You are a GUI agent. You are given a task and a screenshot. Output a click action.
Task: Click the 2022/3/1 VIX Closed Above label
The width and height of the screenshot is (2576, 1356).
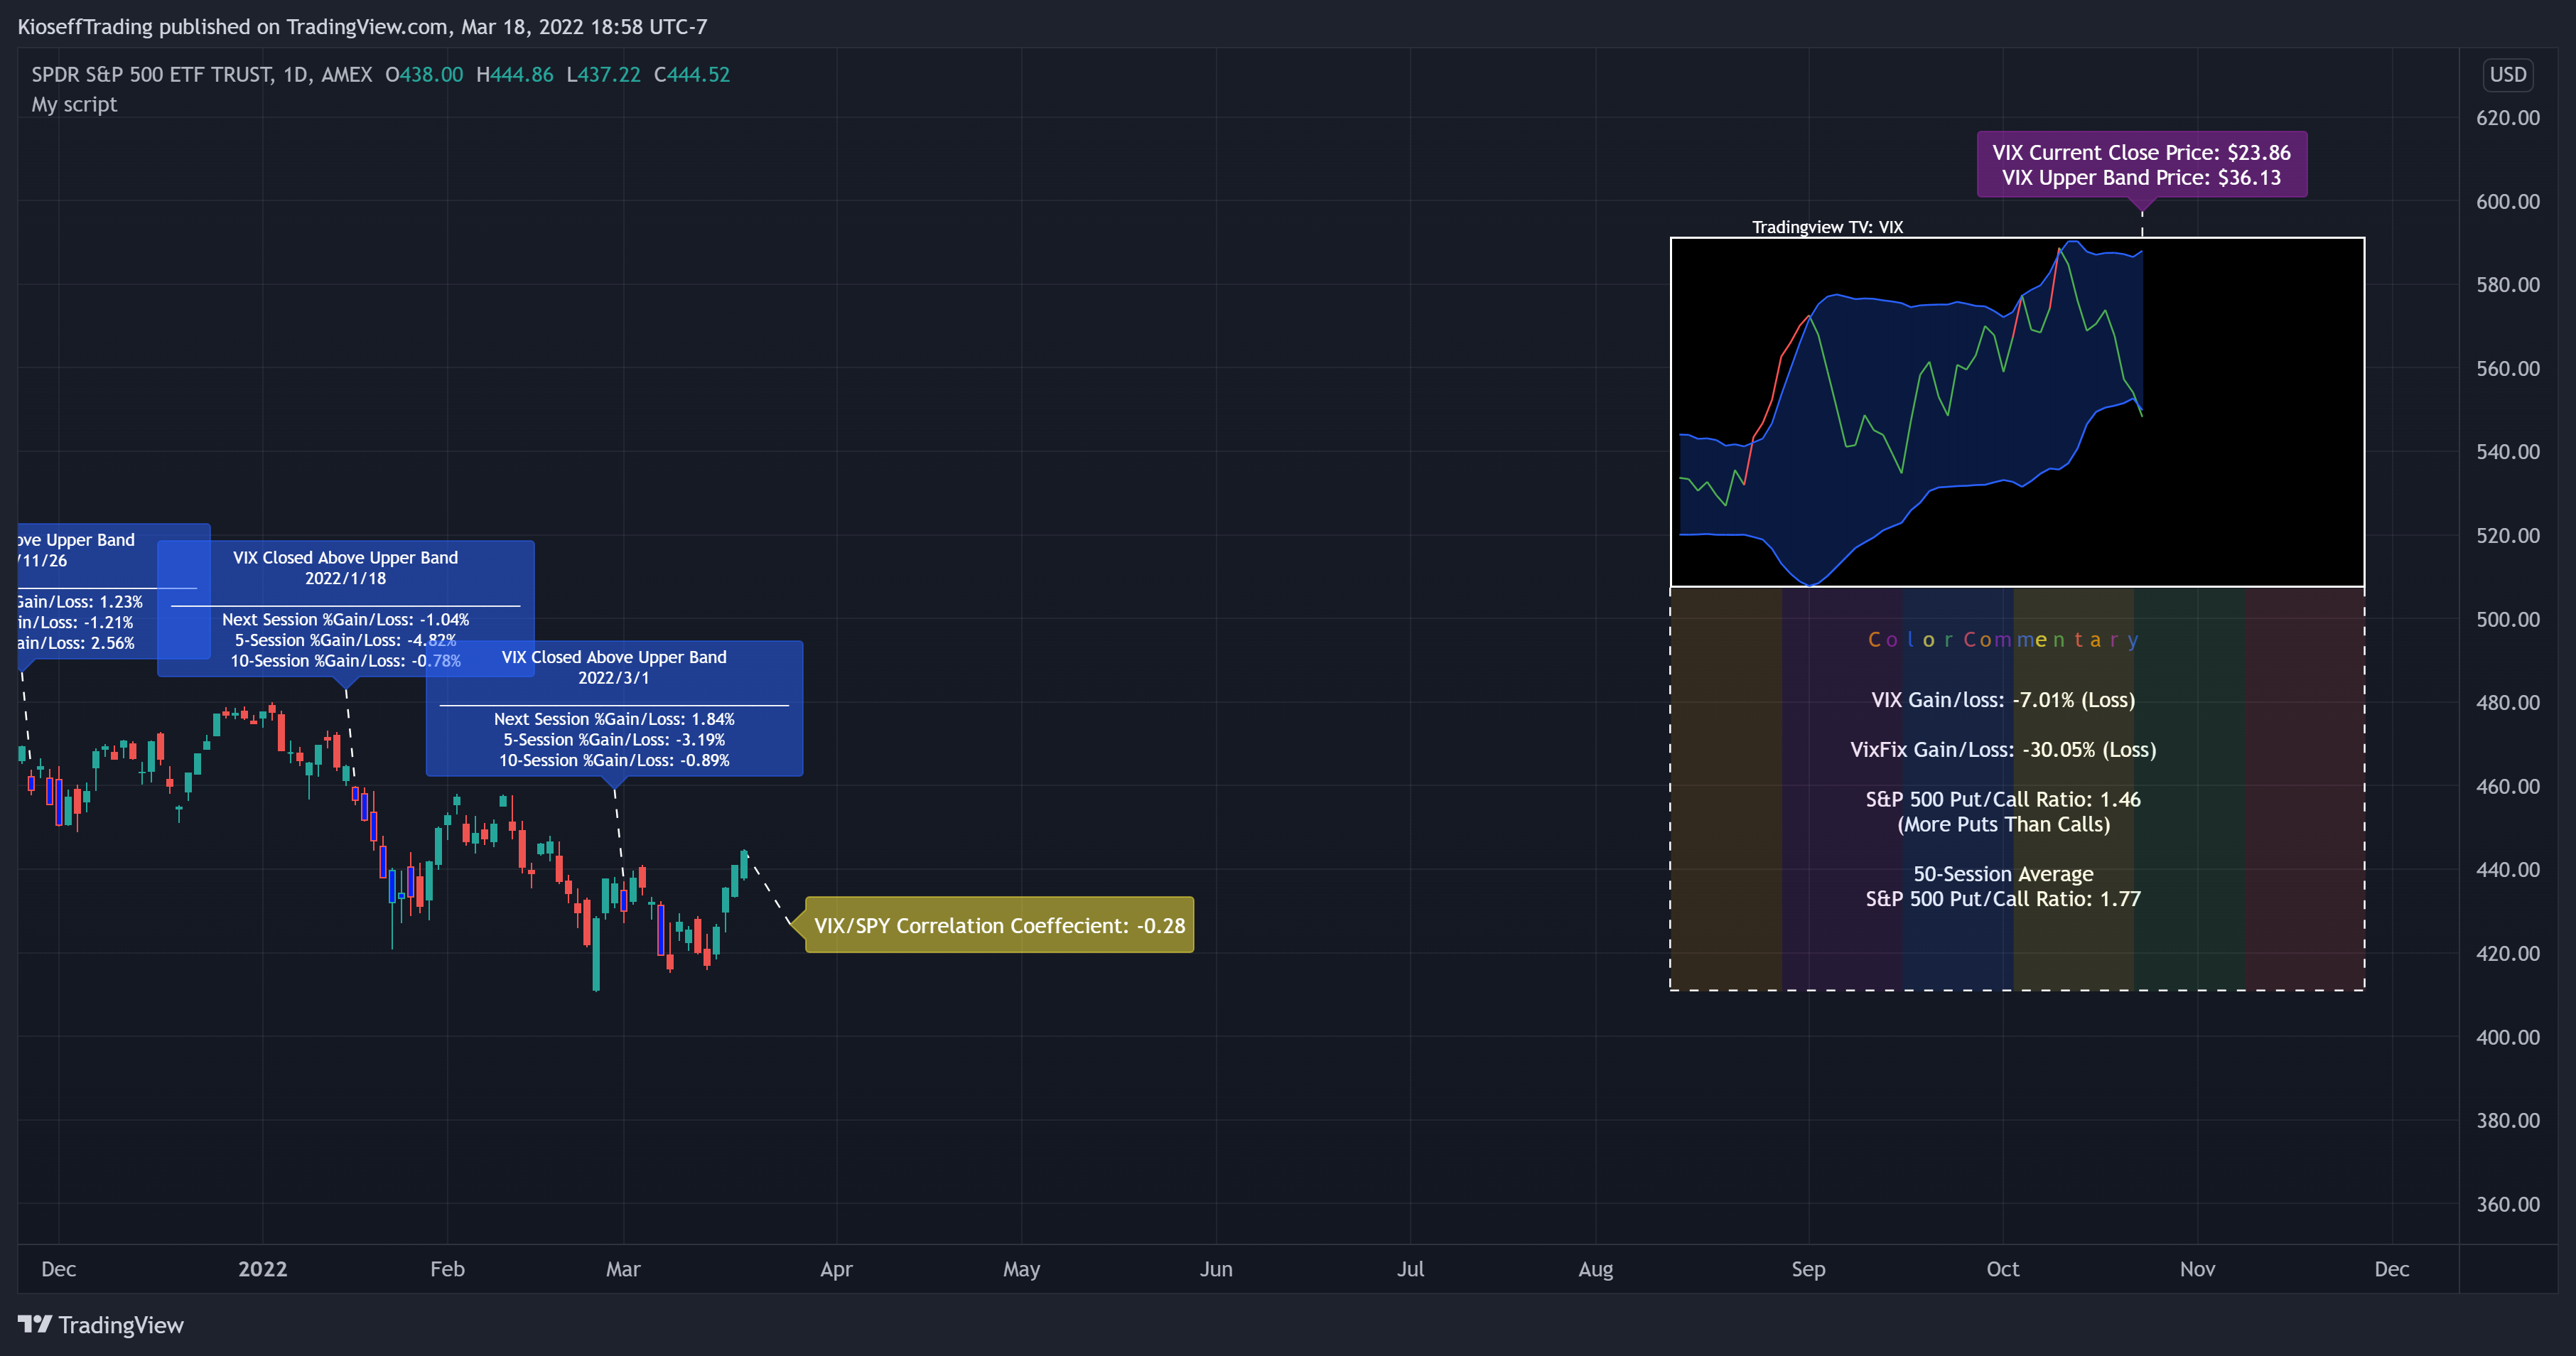tap(614, 708)
